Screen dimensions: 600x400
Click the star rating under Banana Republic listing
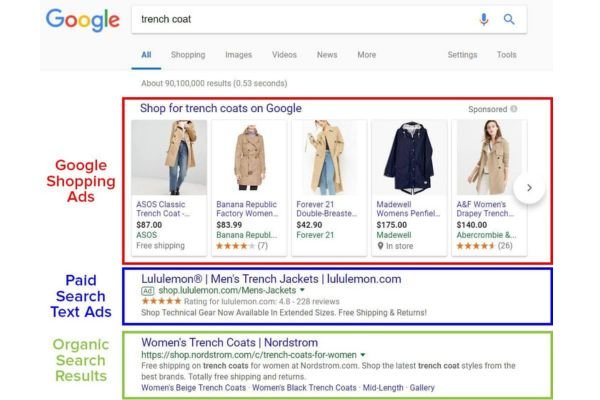tap(235, 246)
